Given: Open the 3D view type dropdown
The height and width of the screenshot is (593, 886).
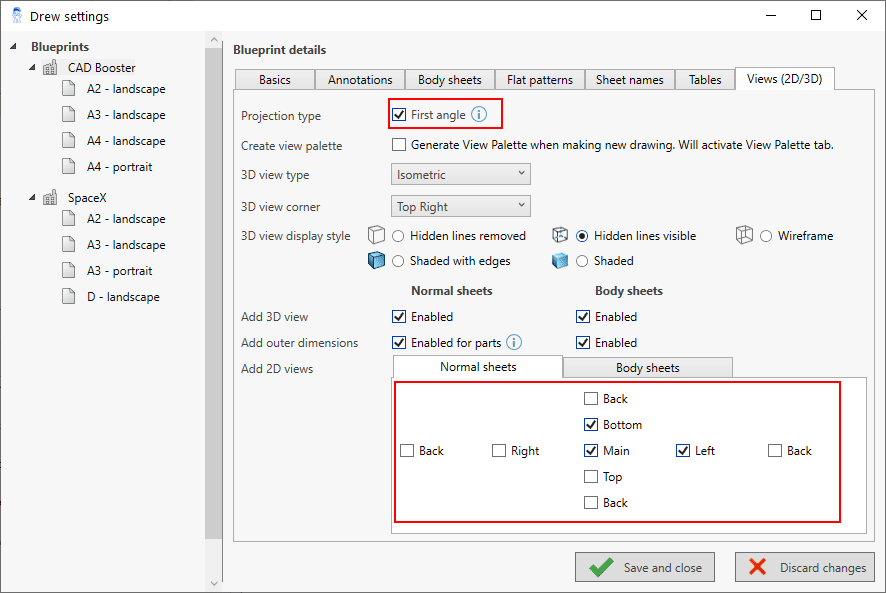Looking at the screenshot, I should (x=461, y=175).
